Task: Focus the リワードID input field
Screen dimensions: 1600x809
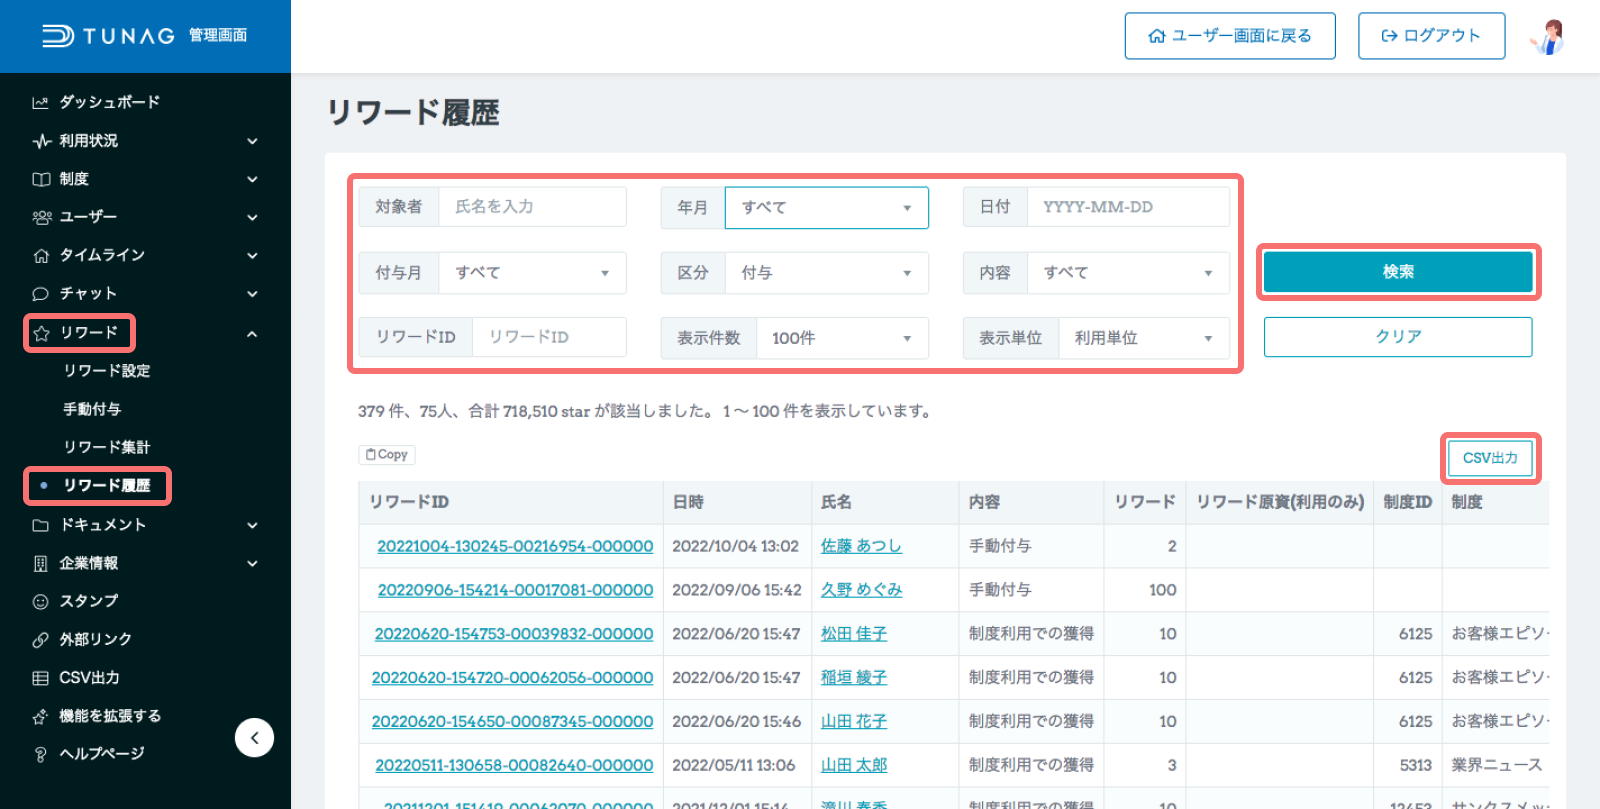Action: pyautogui.click(x=549, y=337)
